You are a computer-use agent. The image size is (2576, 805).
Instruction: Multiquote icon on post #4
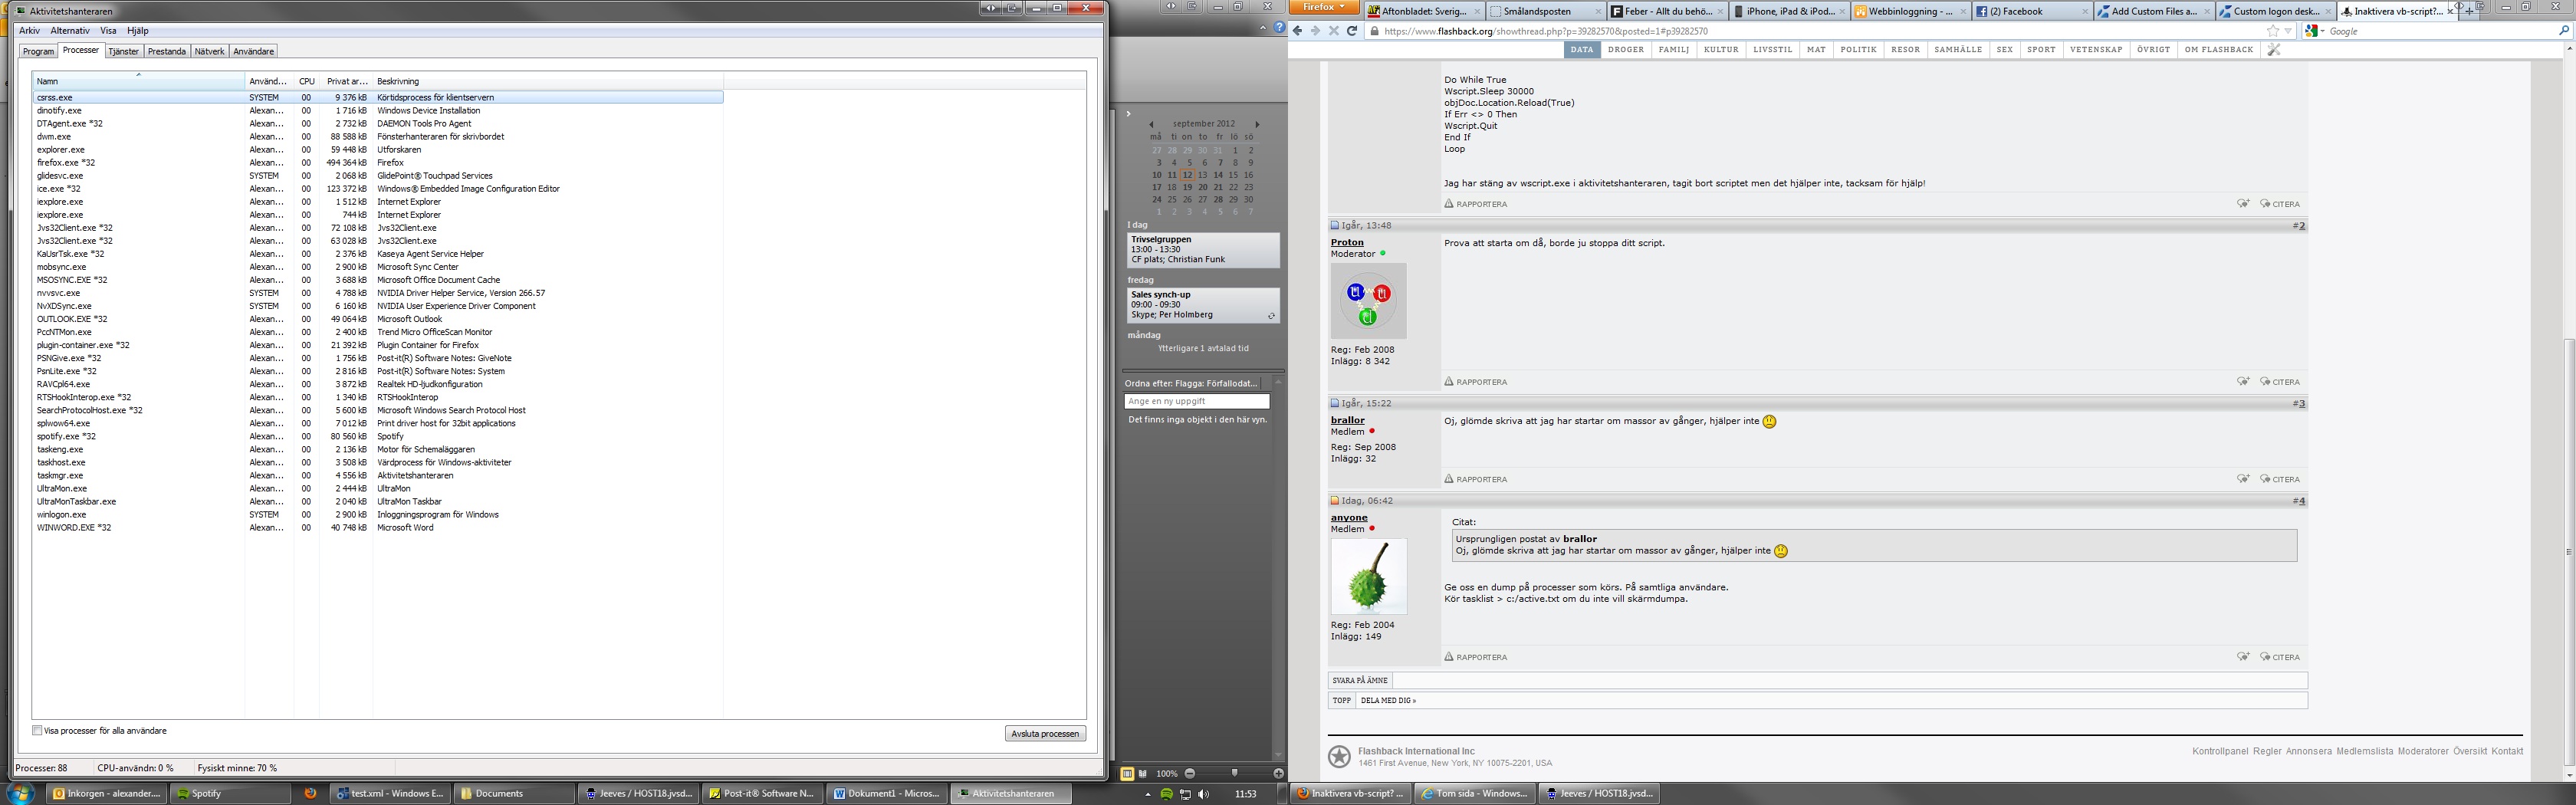click(x=2243, y=657)
